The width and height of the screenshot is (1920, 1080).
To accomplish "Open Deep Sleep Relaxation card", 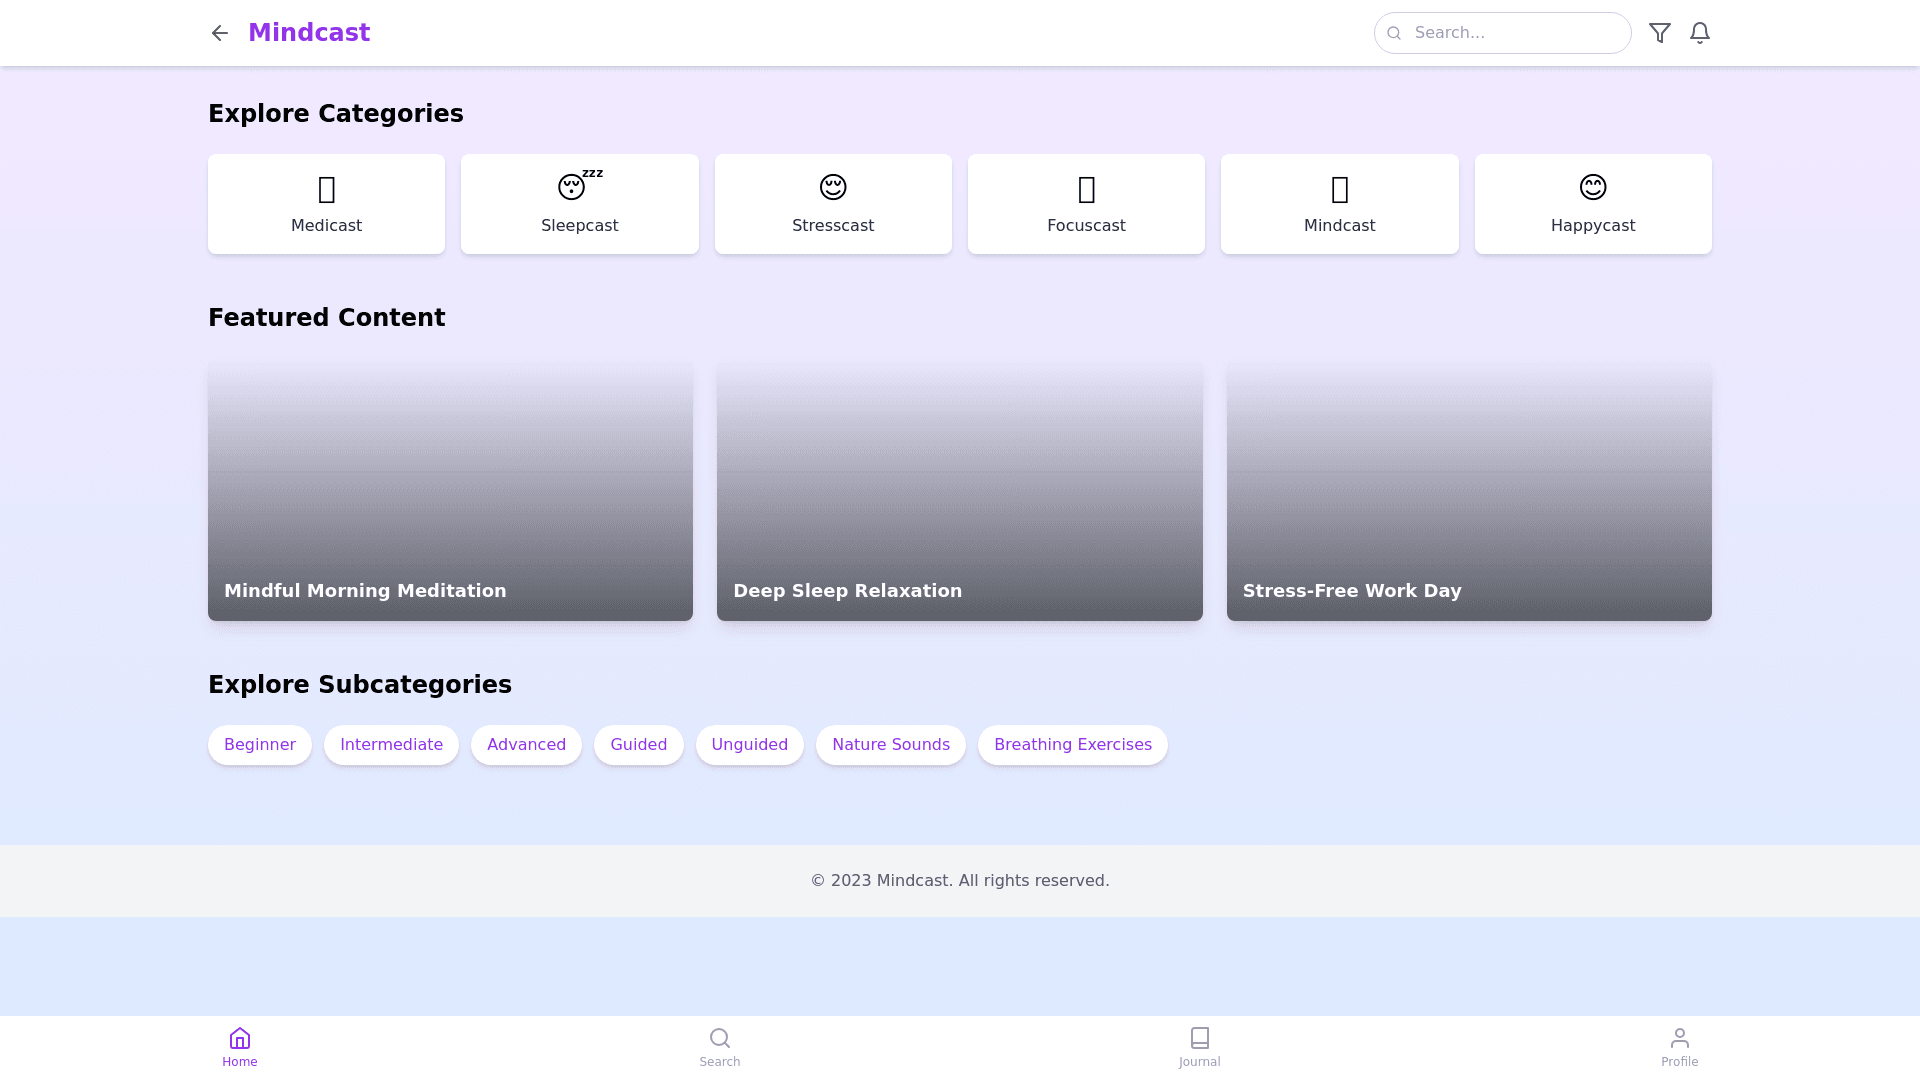I will point(959,492).
